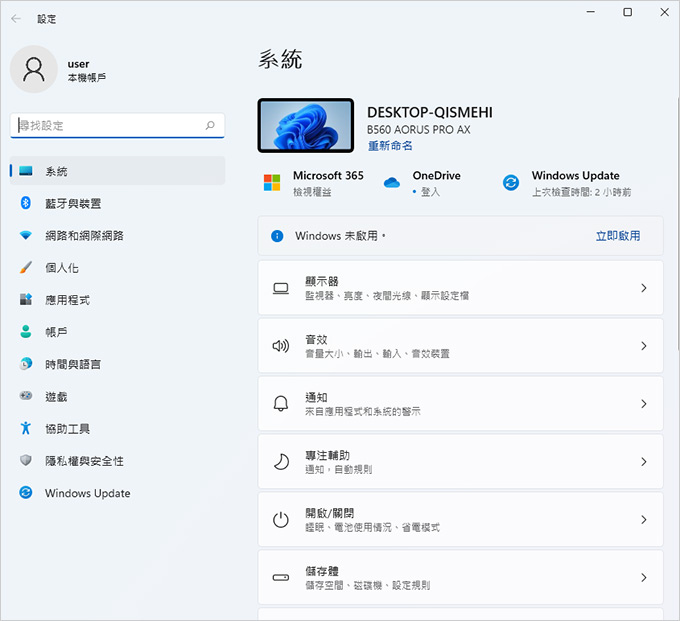Click the 儲存體 drive icon
Screen dimensions: 680x621
point(281,577)
